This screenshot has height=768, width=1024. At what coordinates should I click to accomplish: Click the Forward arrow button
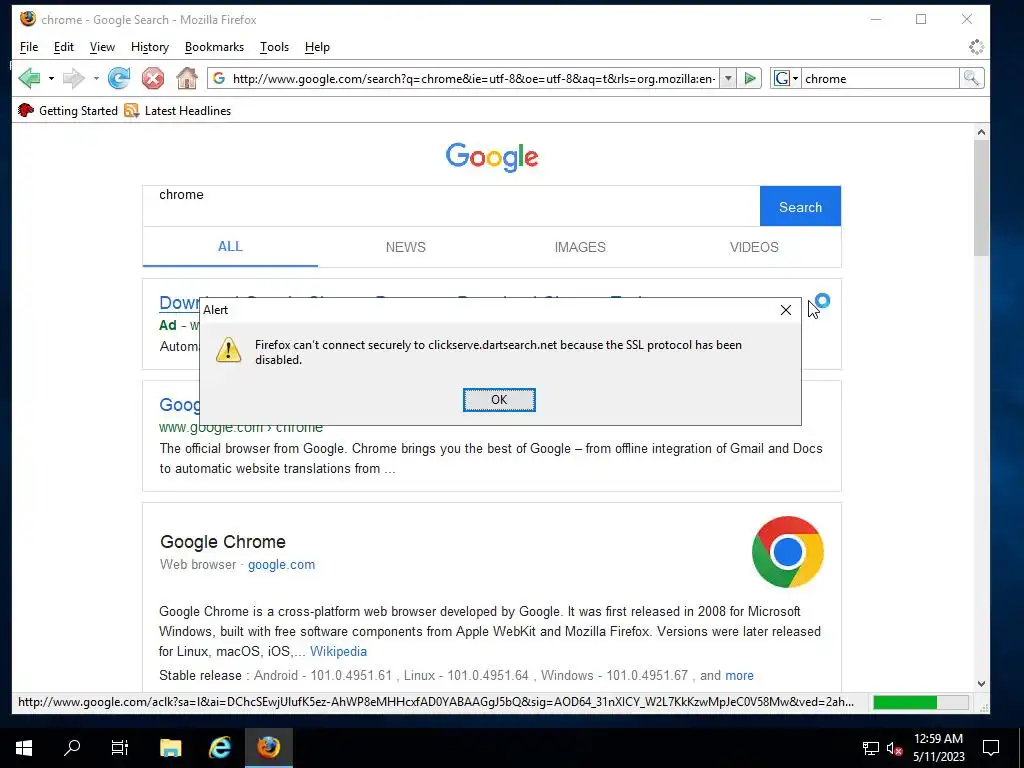73,78
